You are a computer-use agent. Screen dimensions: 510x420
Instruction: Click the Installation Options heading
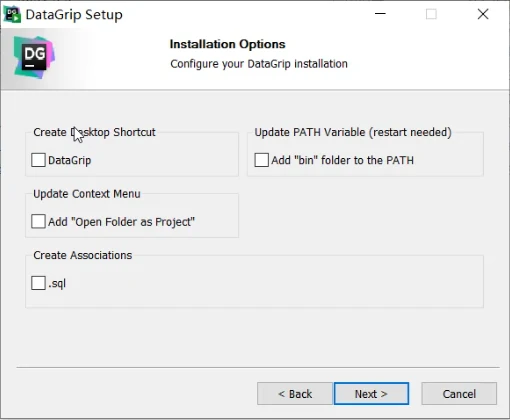(227, 44)
